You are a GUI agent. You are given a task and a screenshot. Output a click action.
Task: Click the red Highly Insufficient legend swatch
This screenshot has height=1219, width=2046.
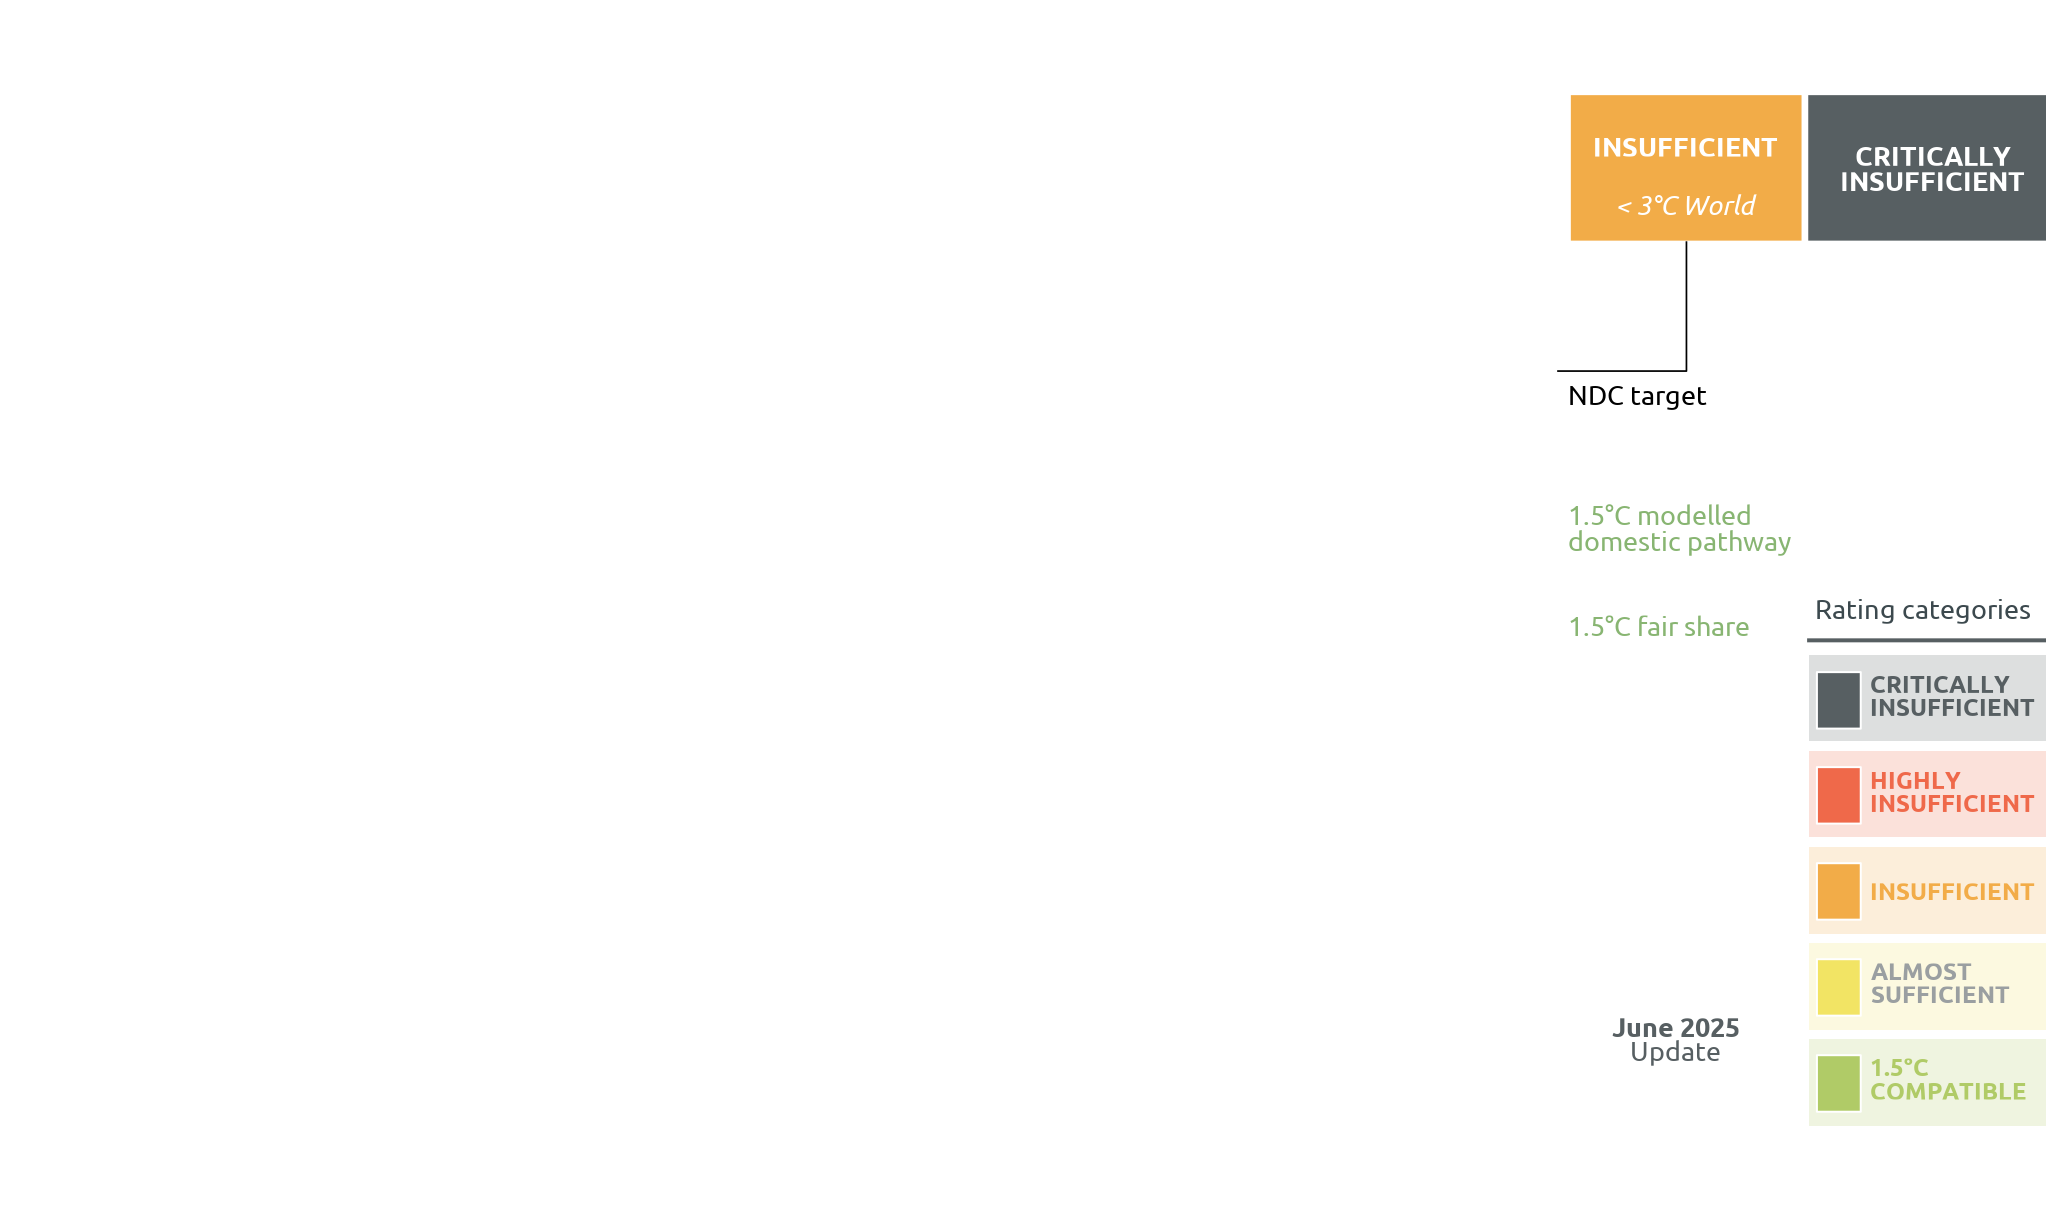pyautogui.click(x=1838, y=795)
